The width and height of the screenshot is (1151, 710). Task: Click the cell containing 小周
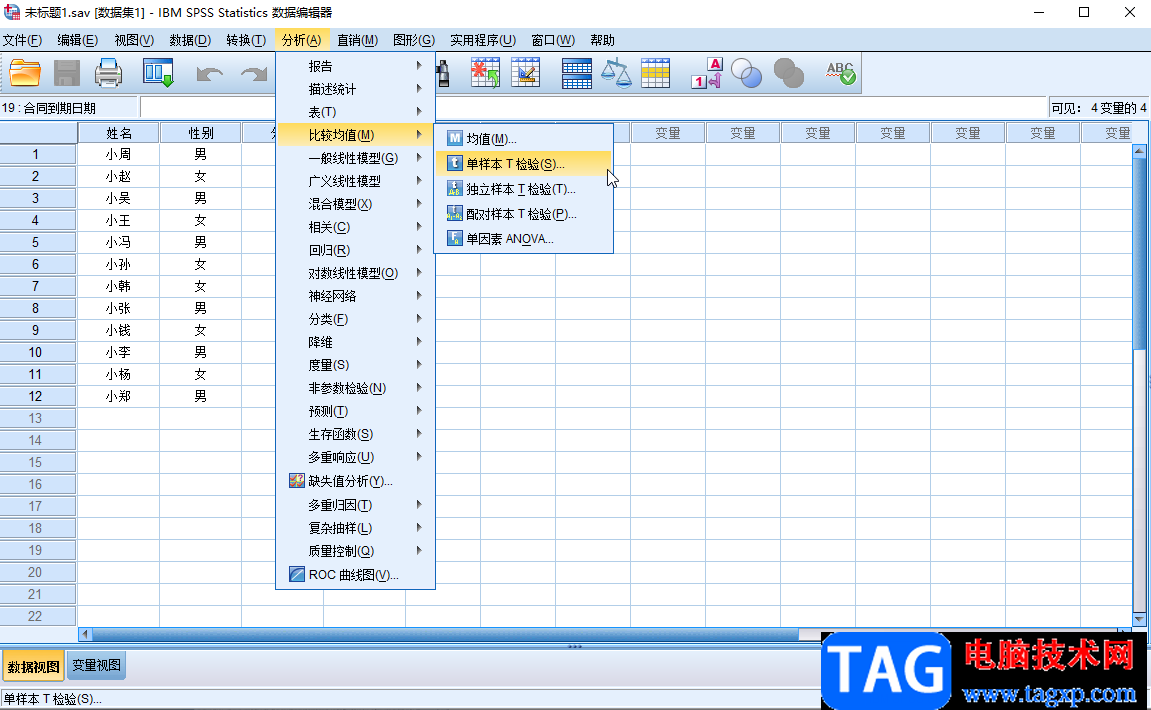click(119, 154)
